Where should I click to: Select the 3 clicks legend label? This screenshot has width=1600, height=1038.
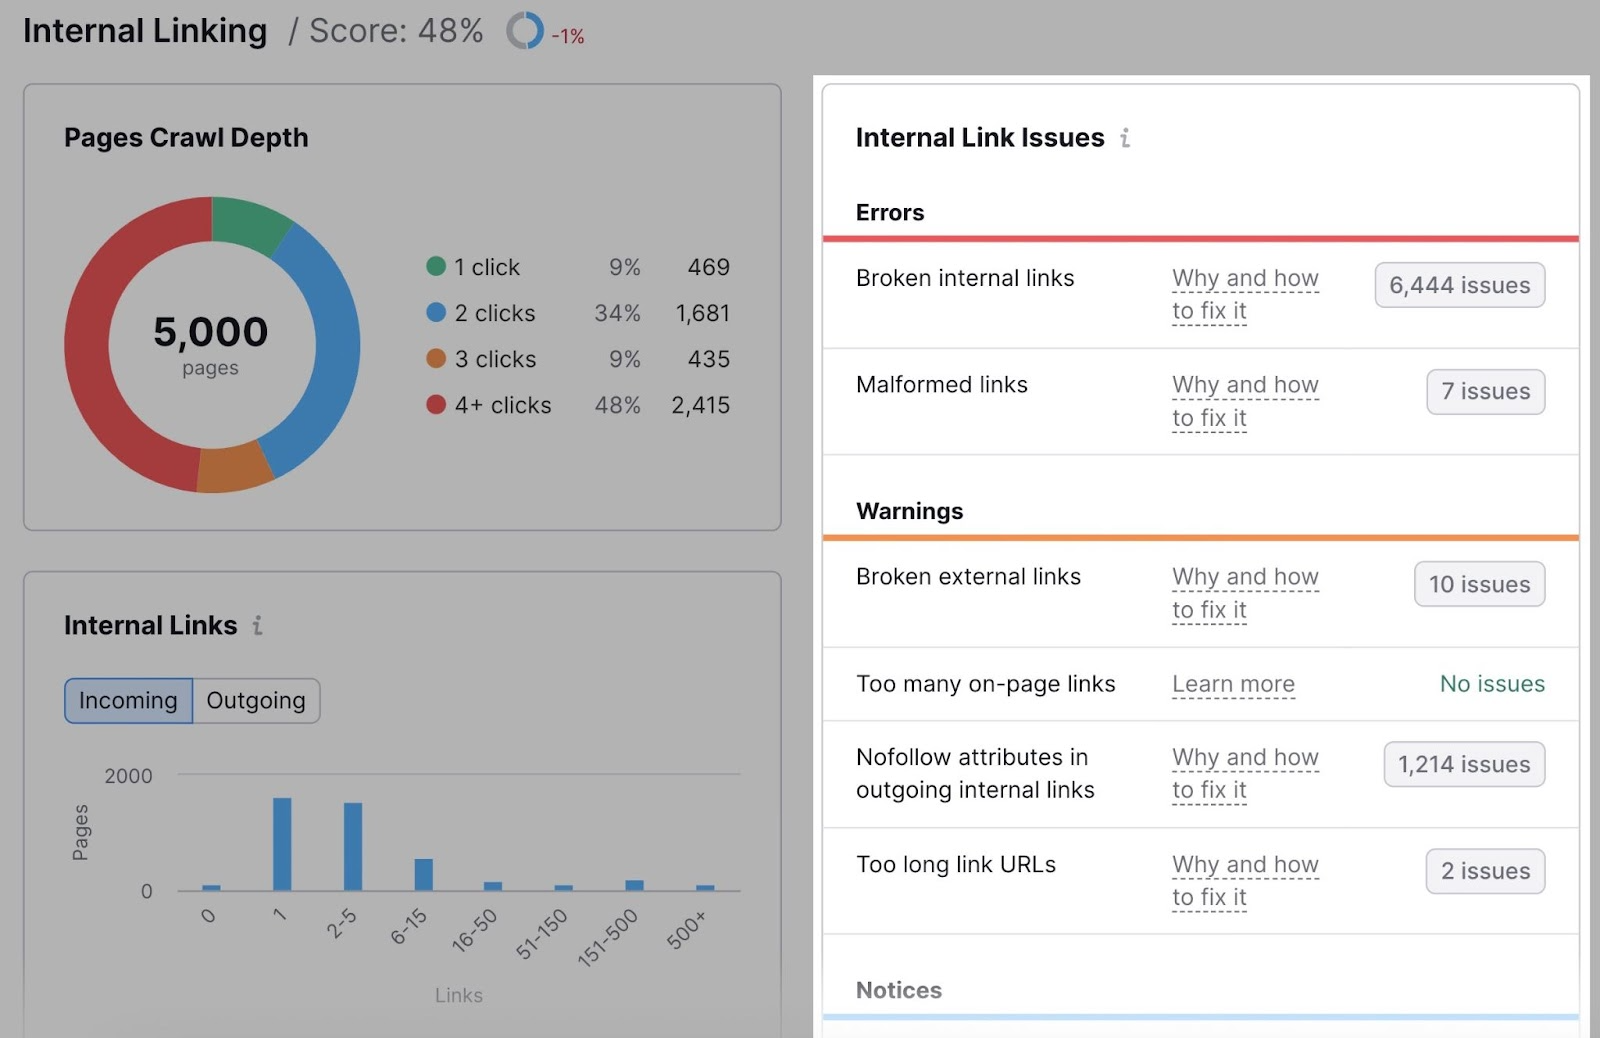[495, 359]
